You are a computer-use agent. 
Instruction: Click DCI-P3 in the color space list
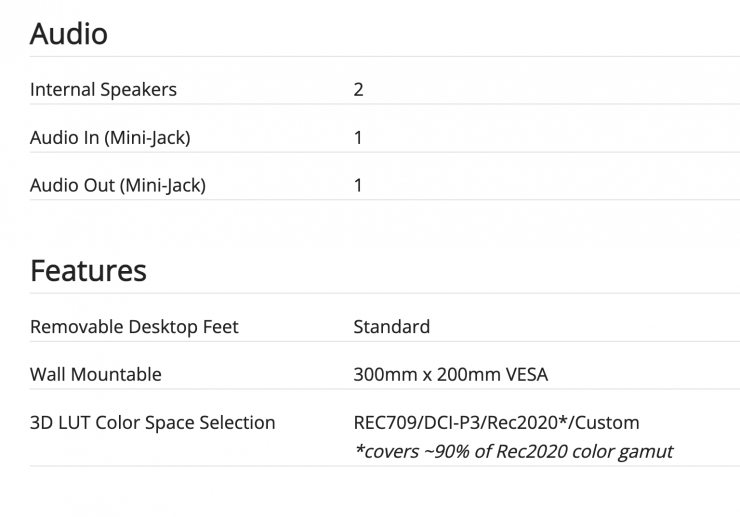450,423
